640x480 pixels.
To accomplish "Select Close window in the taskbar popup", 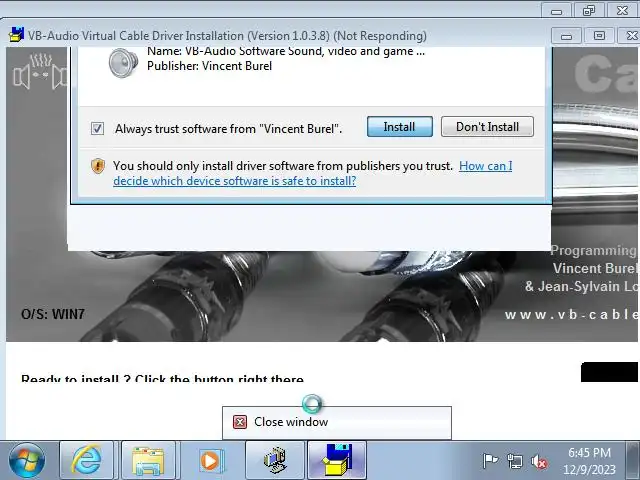I will pyautogui.click(x=337, y=422).
